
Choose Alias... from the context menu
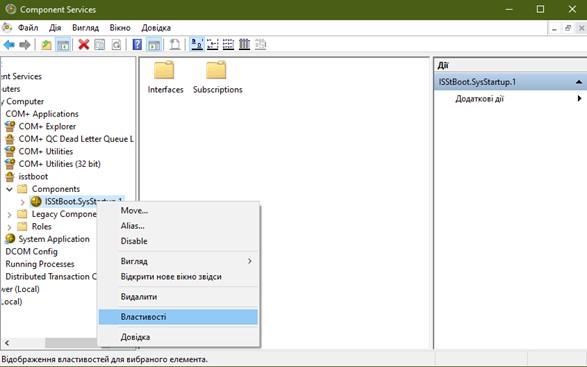coord(178,226)
